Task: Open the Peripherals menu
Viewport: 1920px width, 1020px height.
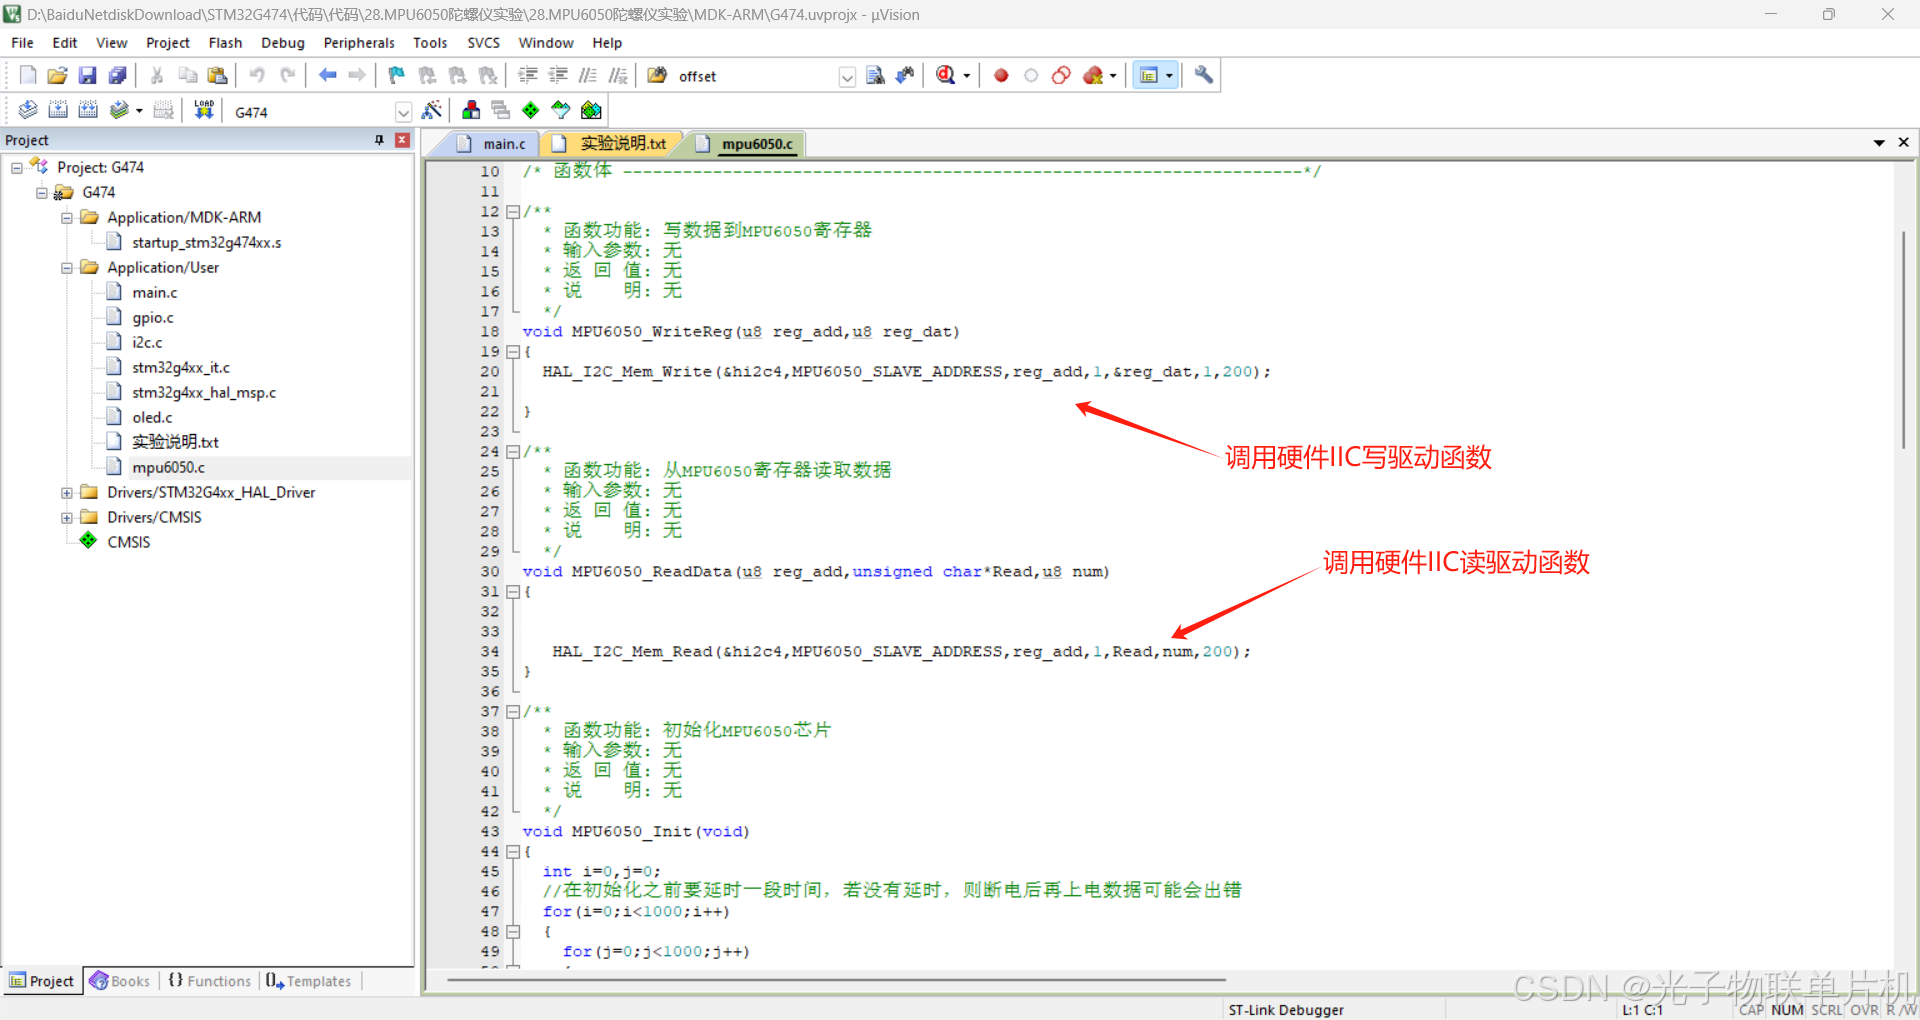Action: coord(359,43)
